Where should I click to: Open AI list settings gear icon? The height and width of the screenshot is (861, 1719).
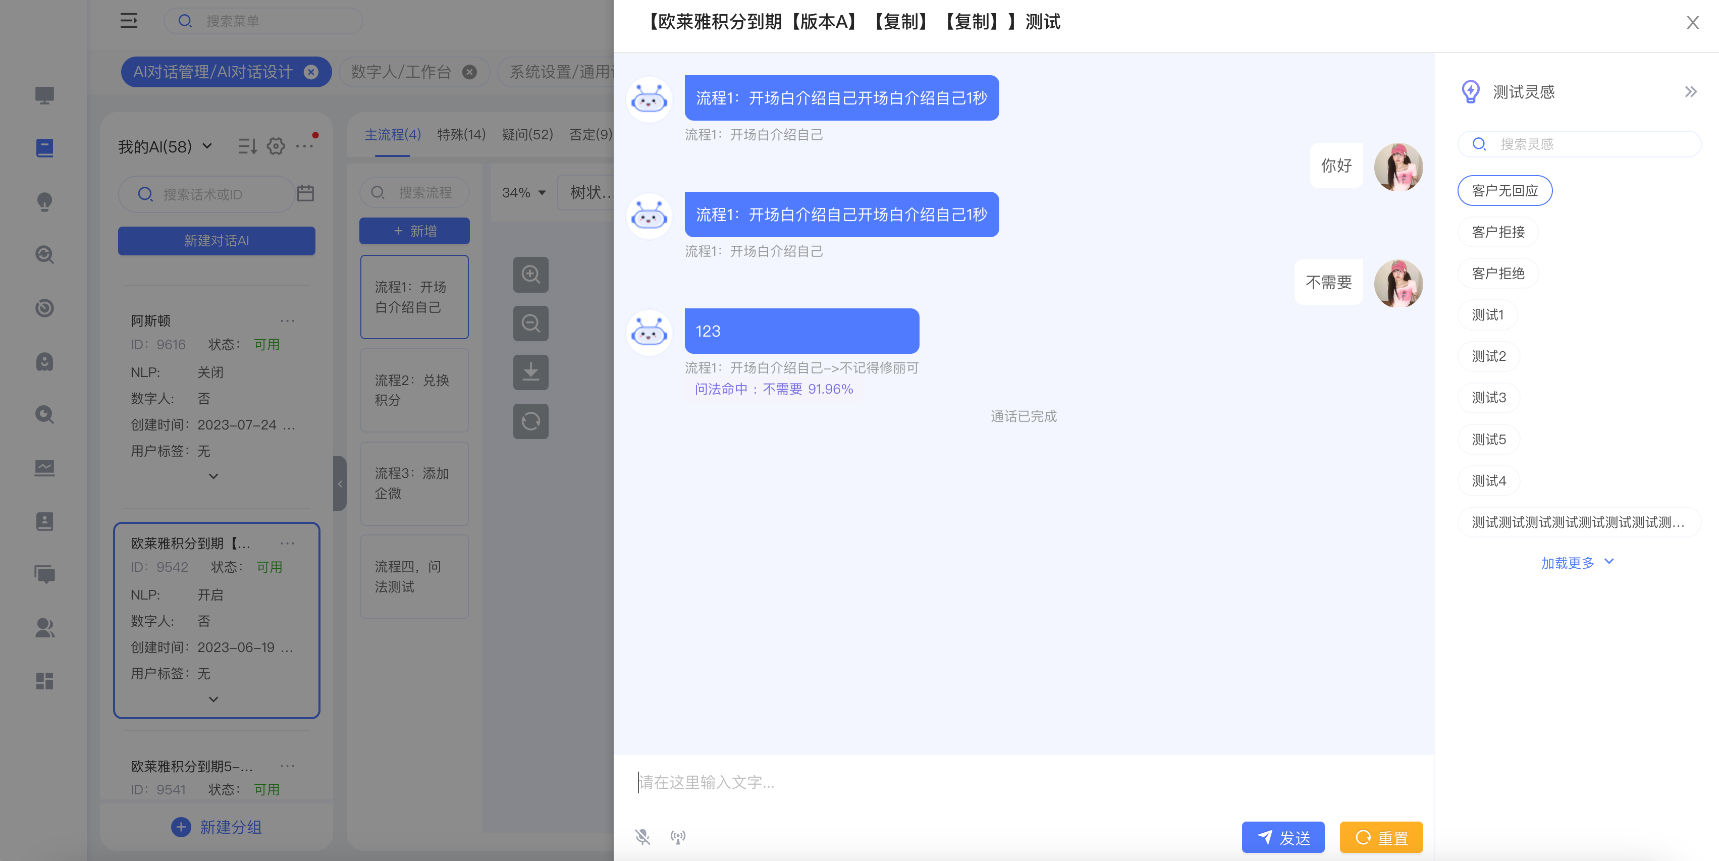click(x=276, y=147)
